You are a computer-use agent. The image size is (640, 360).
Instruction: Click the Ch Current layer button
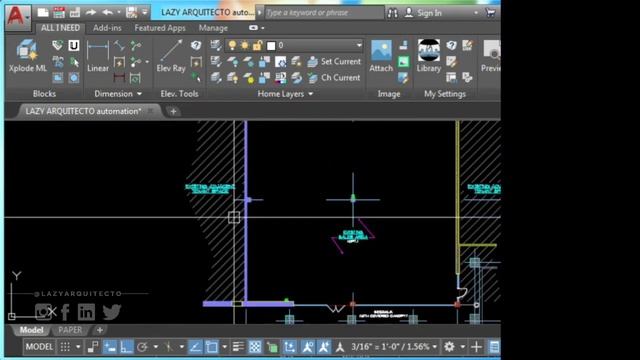pos(334,78)
